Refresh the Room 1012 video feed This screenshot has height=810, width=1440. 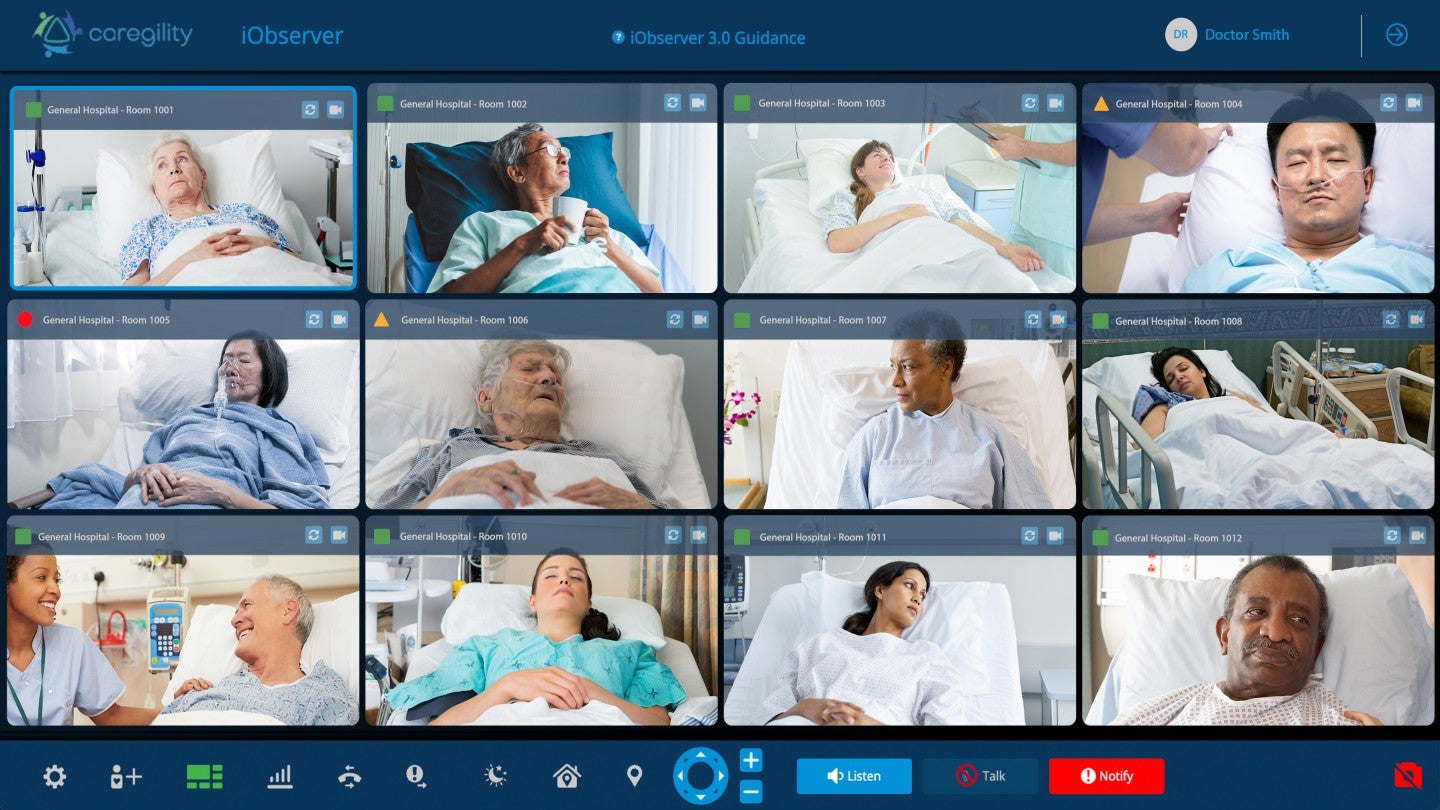pyautogui.click(x=1391, y=536)
